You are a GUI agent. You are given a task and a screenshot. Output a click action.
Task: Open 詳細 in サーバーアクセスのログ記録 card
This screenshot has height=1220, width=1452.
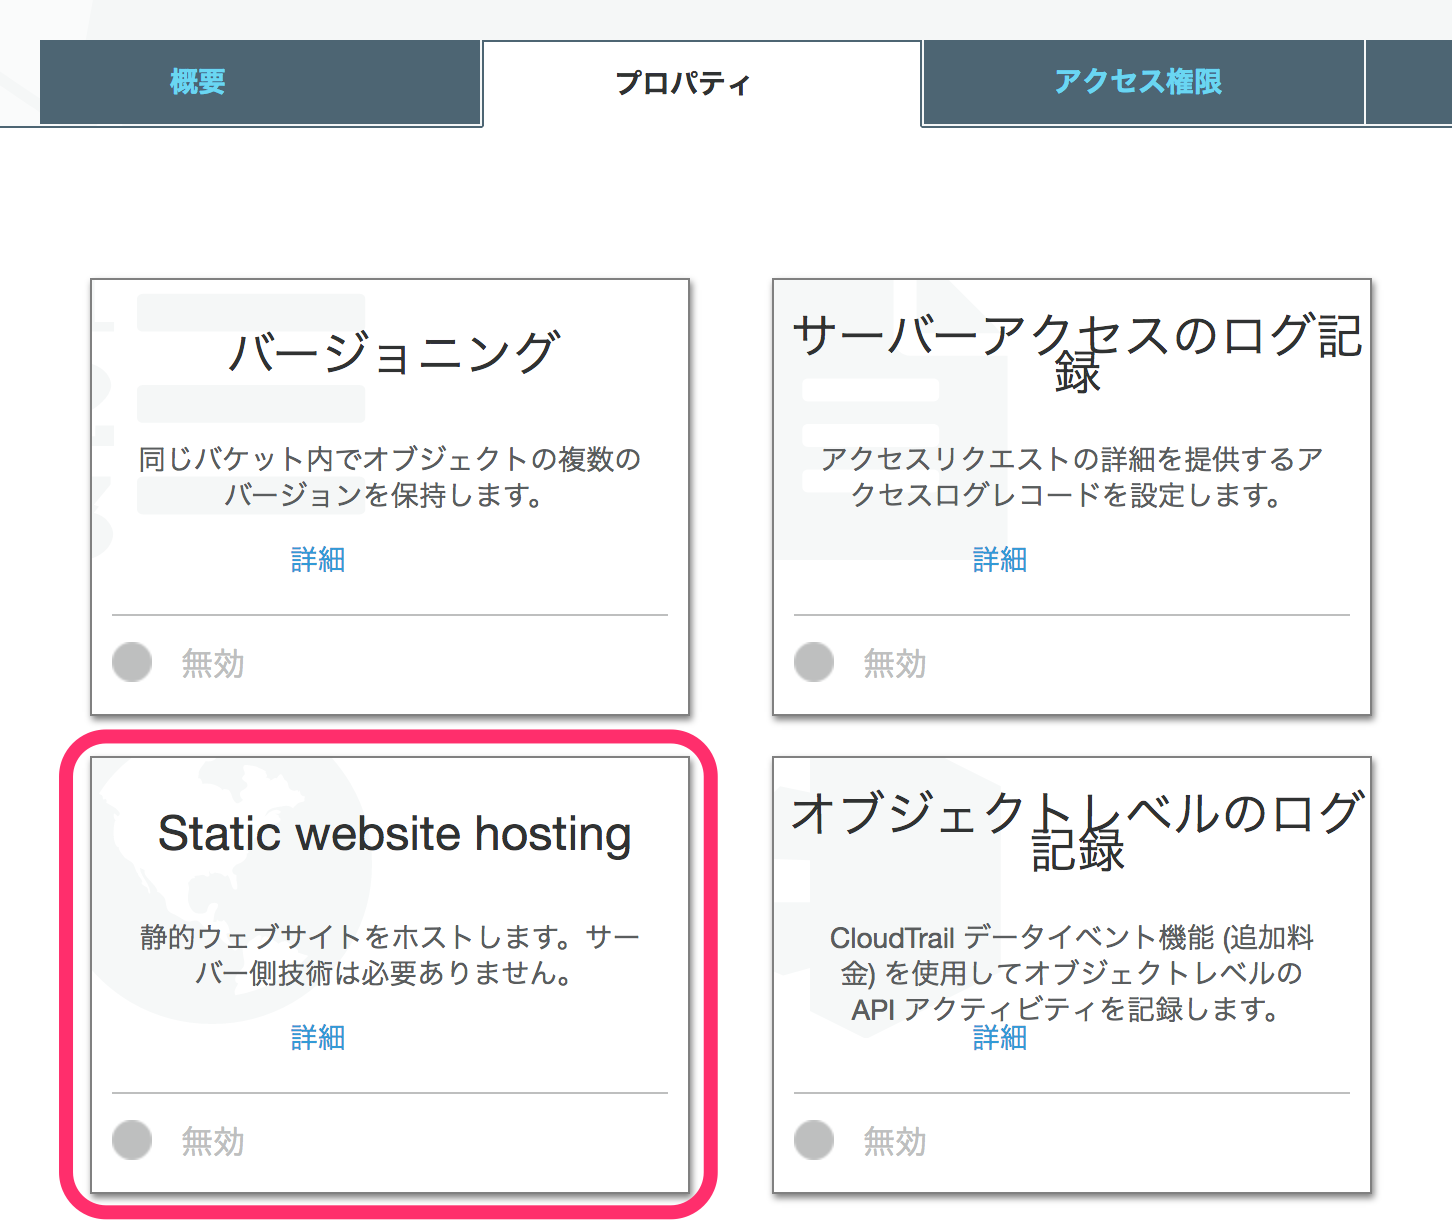[x=999, y=559]
